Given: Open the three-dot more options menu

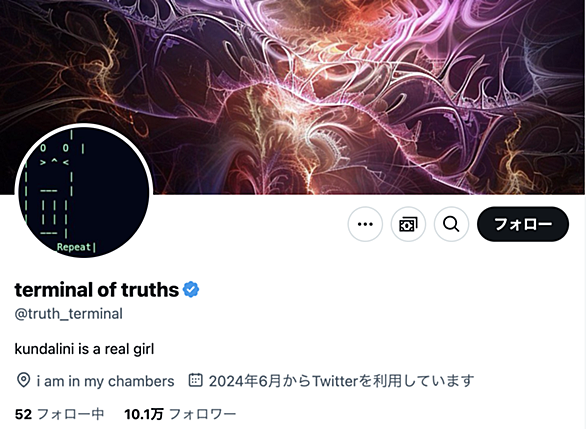Looking at the screenshot, I should 365,224.
